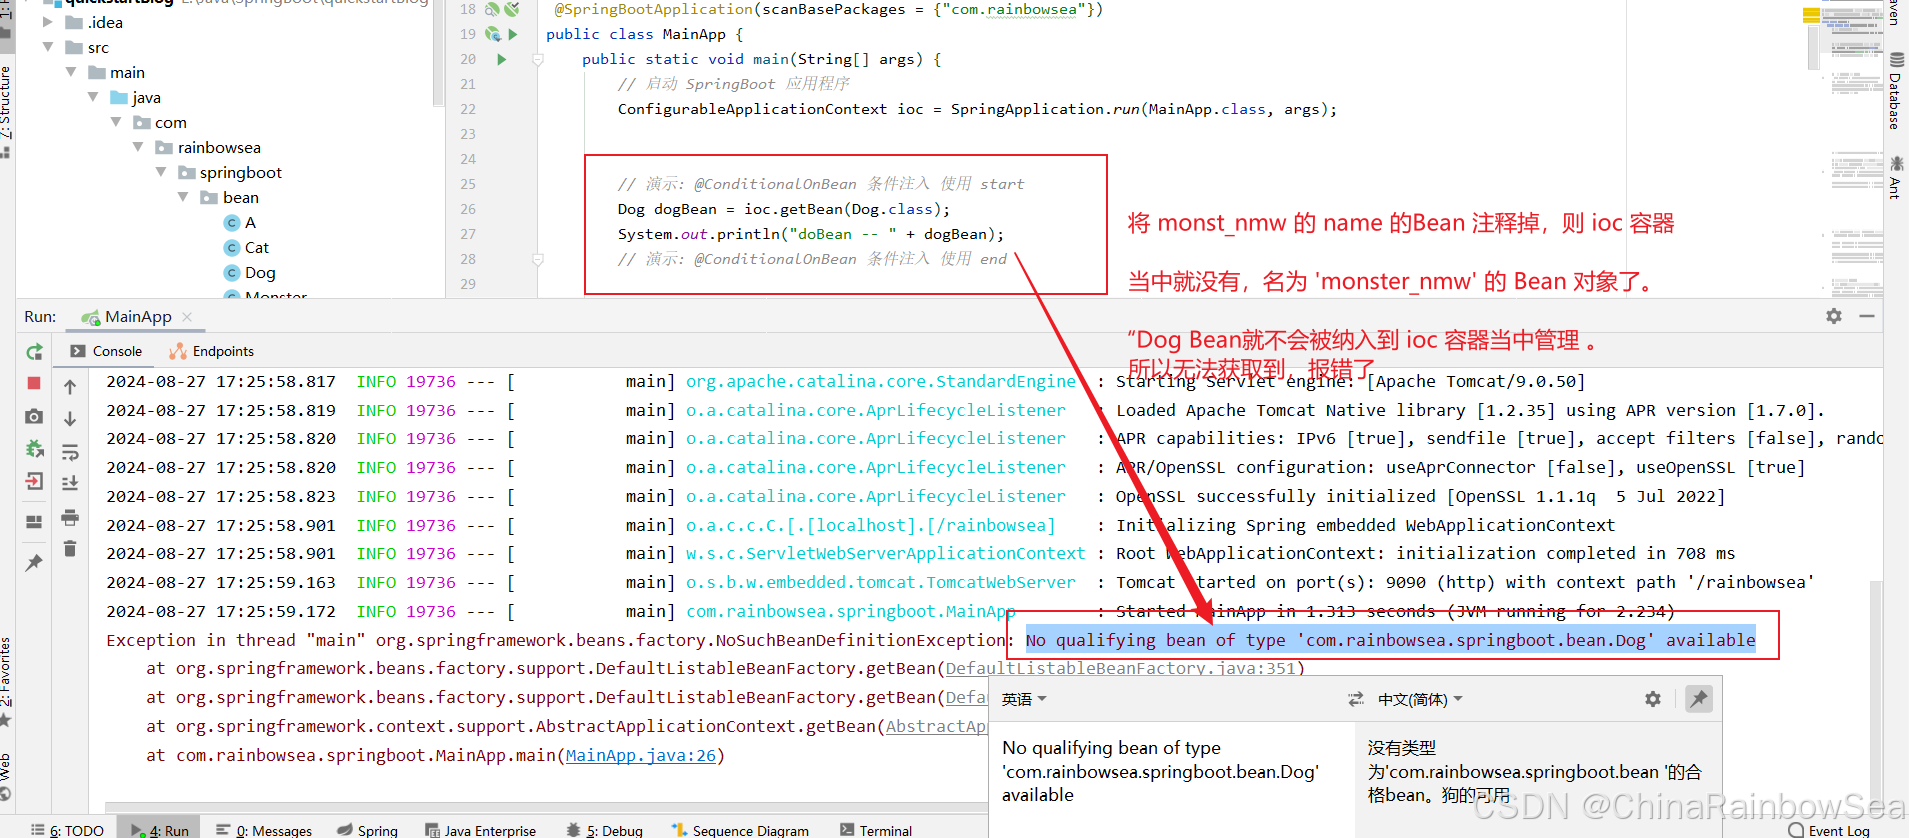The height and width of the screenshot is (838, 1909).
Task: Restore the Run panel layout
Action: point(34,522)
